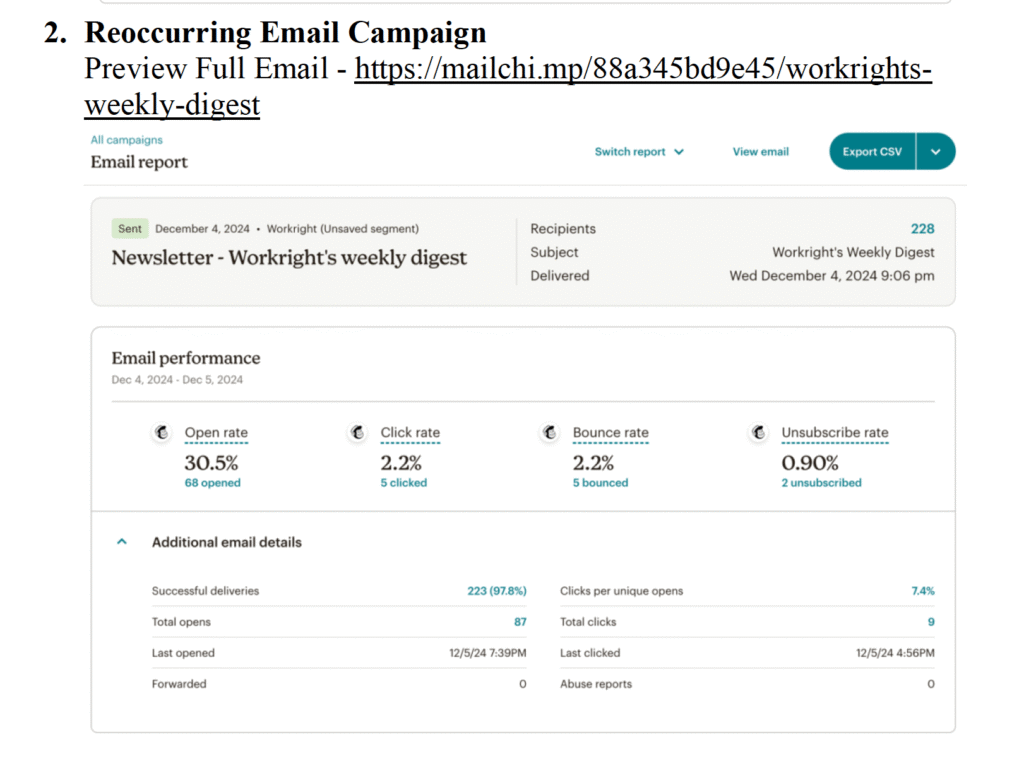Click the 228 recipients count
The height and width of the screenshot is (771, 1024).
[922, 229]
